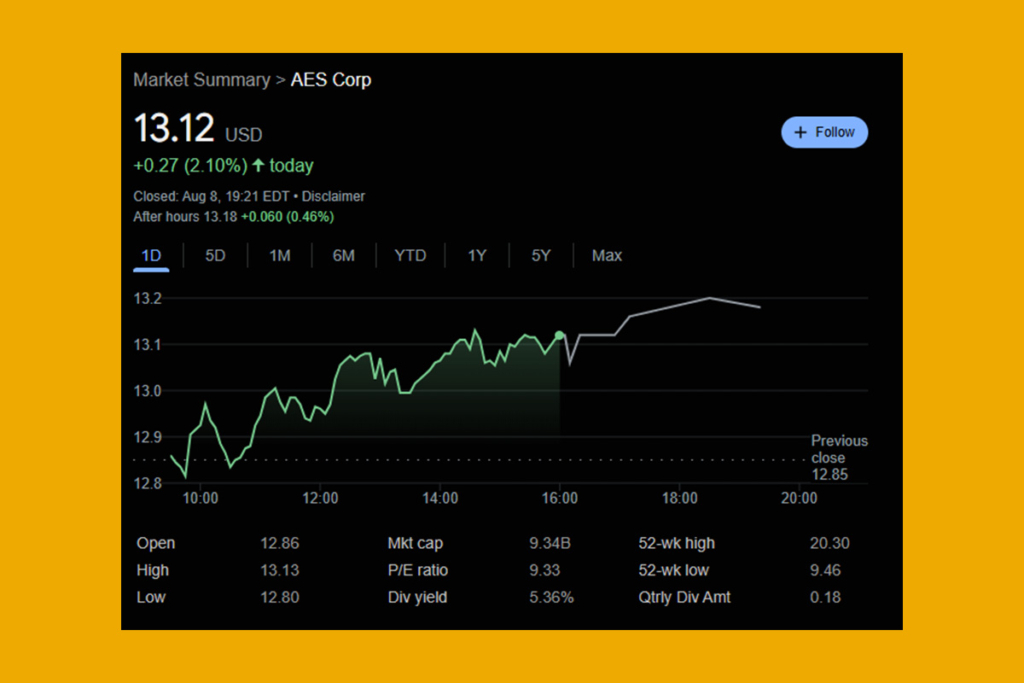Click the Follow button for AES Corp
This screenshot has width=1024, height=683.
824,131
